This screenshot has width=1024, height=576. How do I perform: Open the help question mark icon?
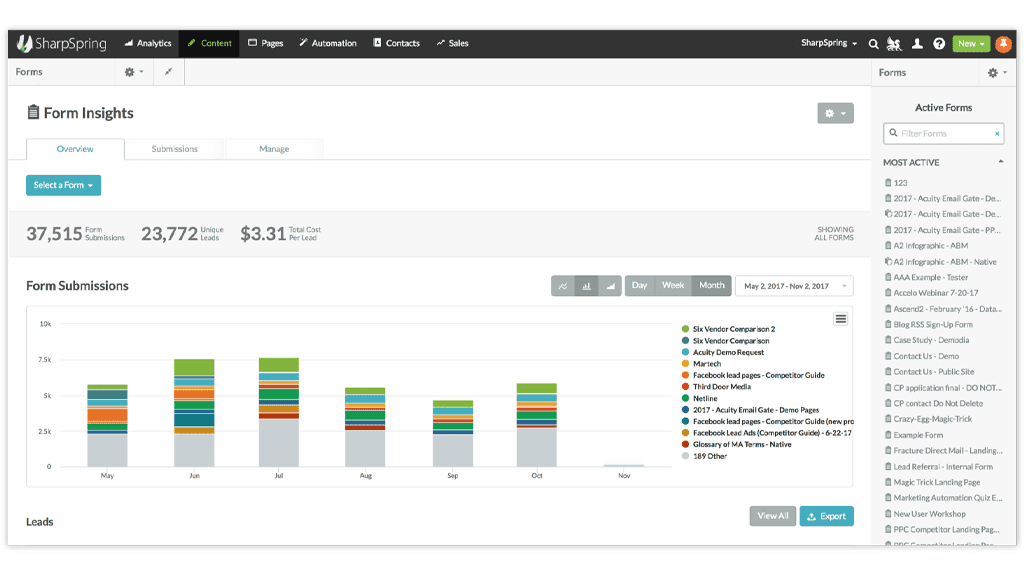[939, 44]
